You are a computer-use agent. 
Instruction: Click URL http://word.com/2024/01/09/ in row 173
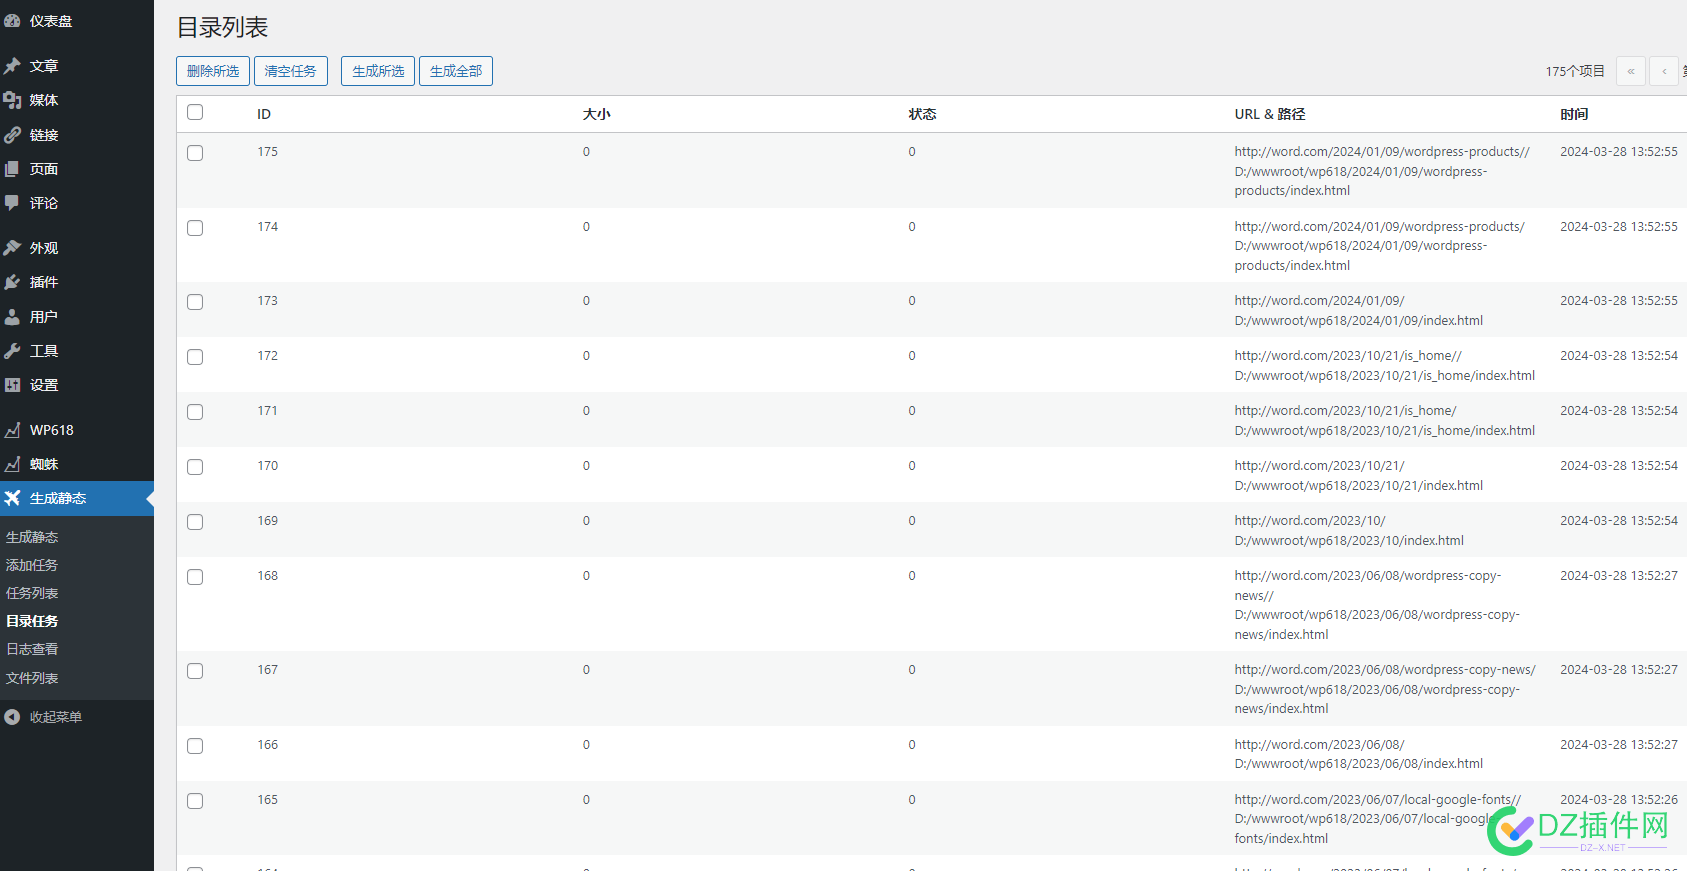(x=1319, y=301)
